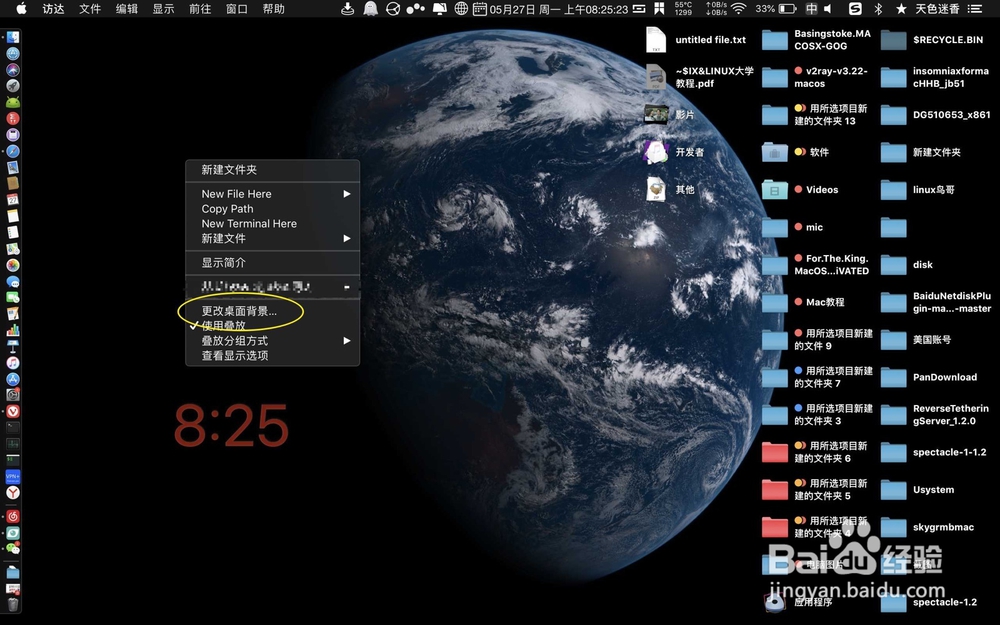The width and height of the screenshot is (1000, 625).
Task: Open Launchpad rocket icon in Dock
Action: point(13,86)
